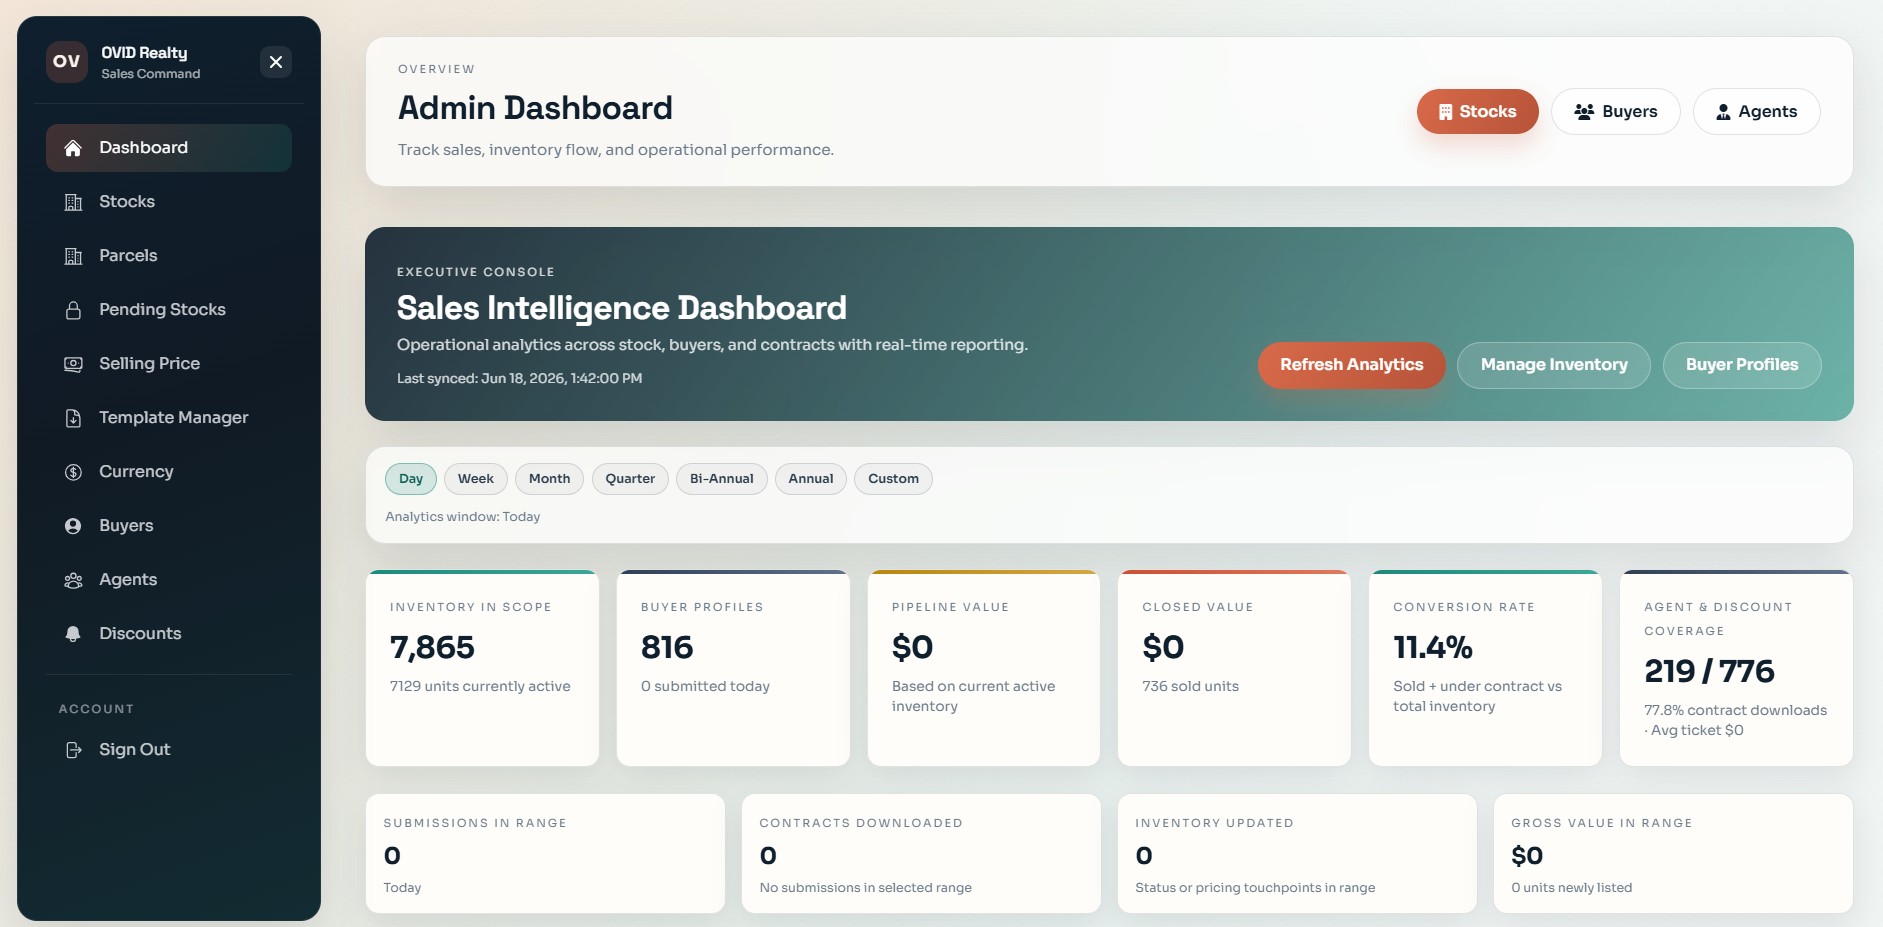The width and height of the screenshot is (1883, 927).
Task: Click the Conversion Rate 11.4% card
Action: click(1485, 668)
